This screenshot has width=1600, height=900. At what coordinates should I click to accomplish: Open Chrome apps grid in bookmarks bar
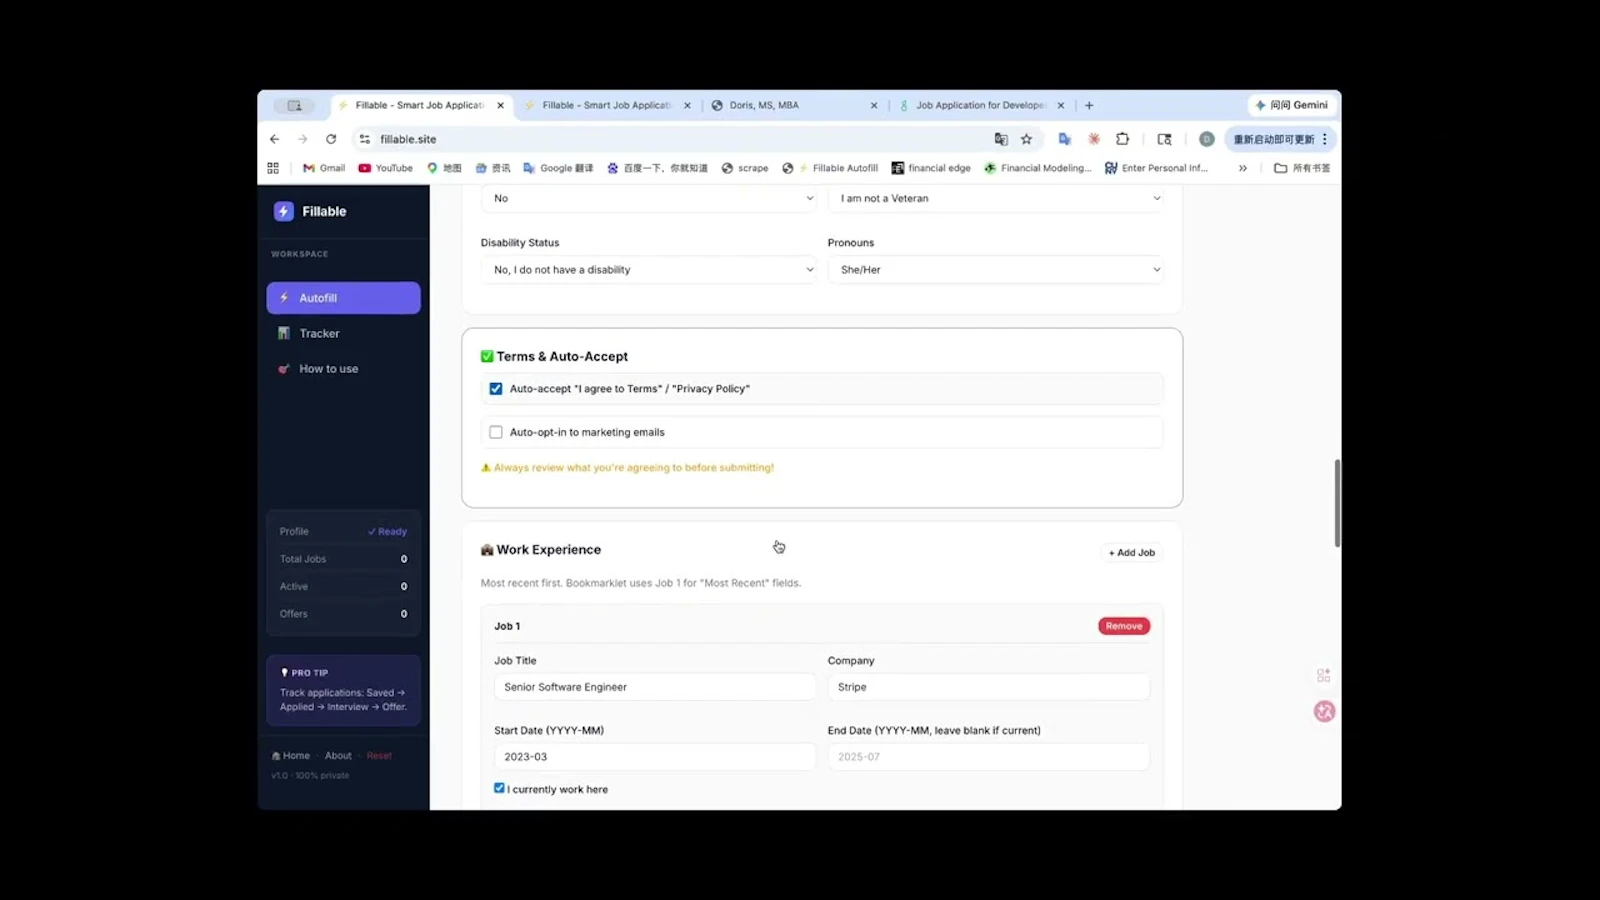click(273, 168)
